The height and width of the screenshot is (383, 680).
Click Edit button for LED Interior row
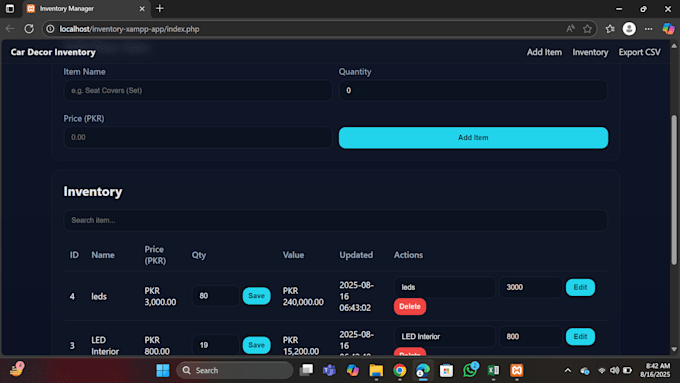[x=580, y=337]
